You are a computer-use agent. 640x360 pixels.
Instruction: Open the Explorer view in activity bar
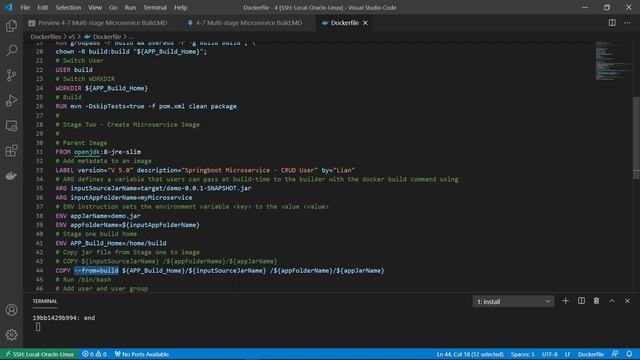(11, 26)
